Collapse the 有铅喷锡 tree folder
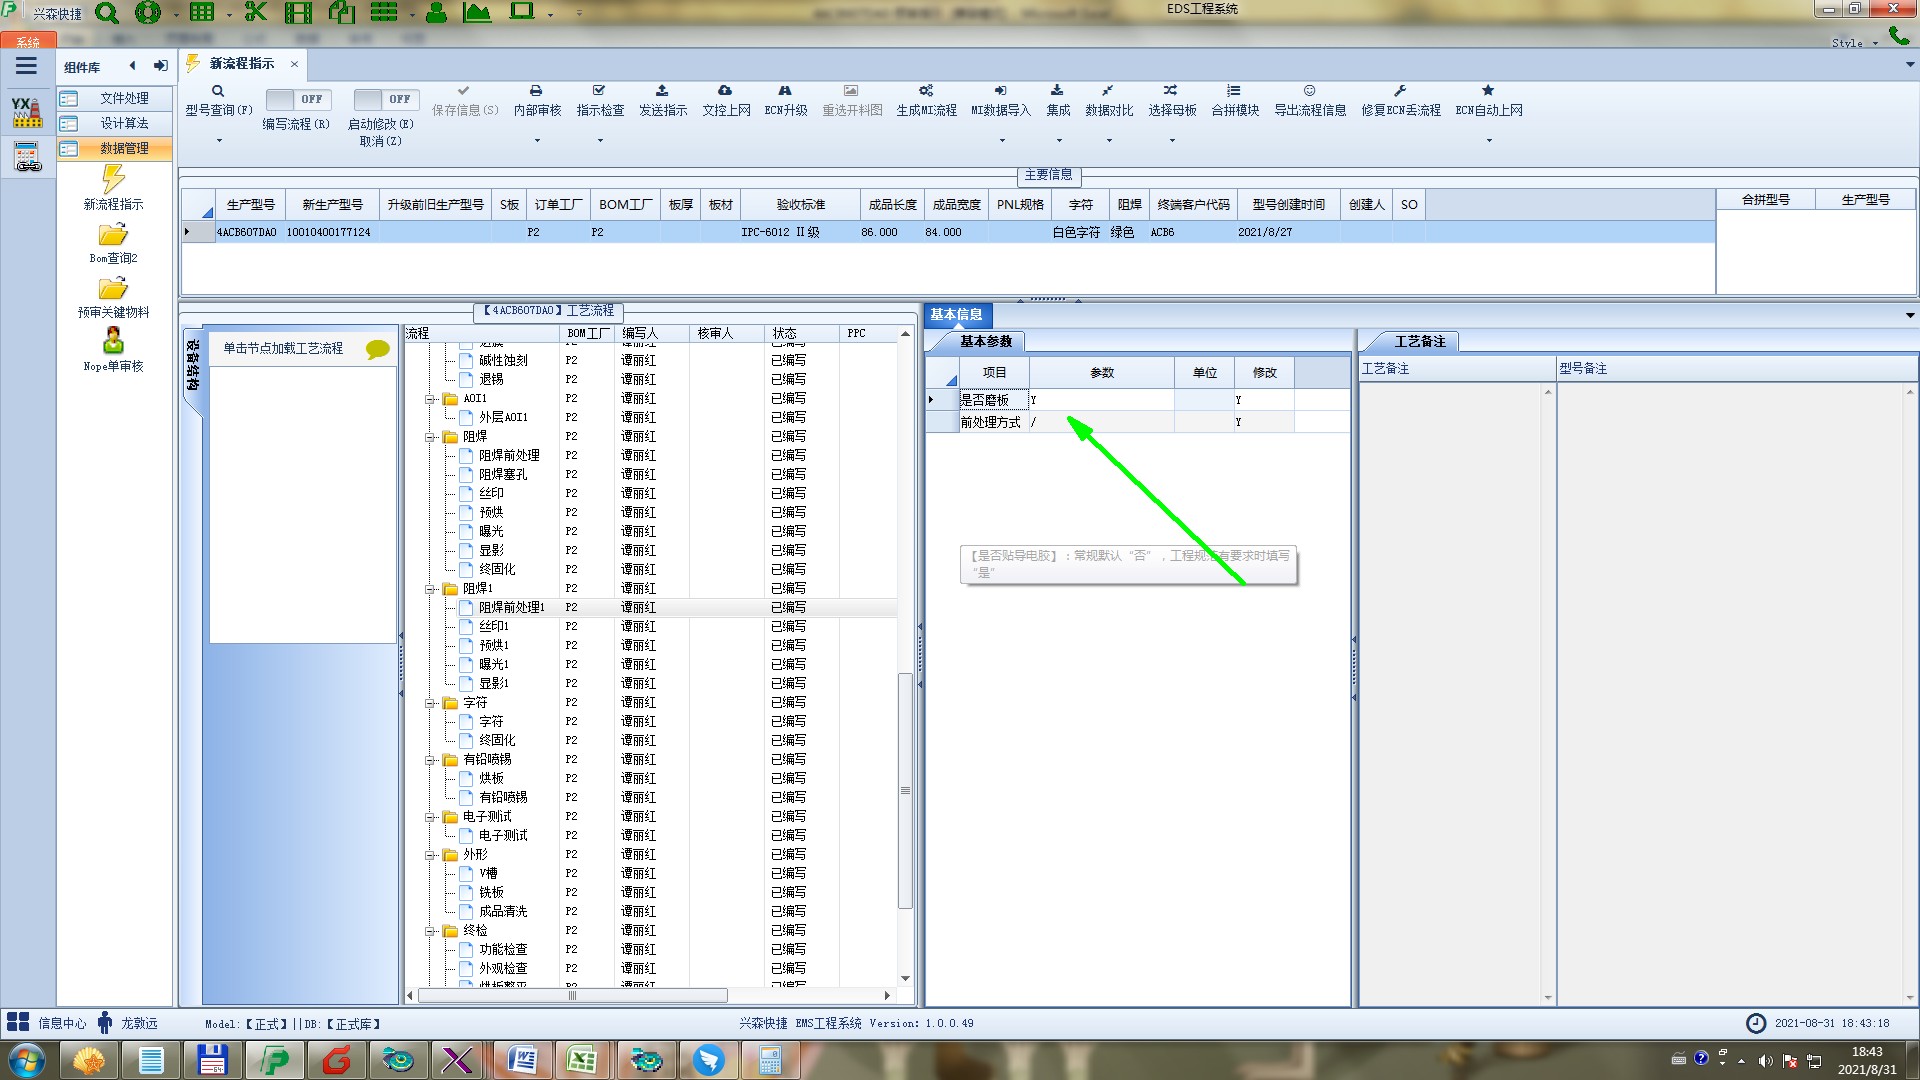The height and width of the screenshot is (1080, 1920). [431, 760]
